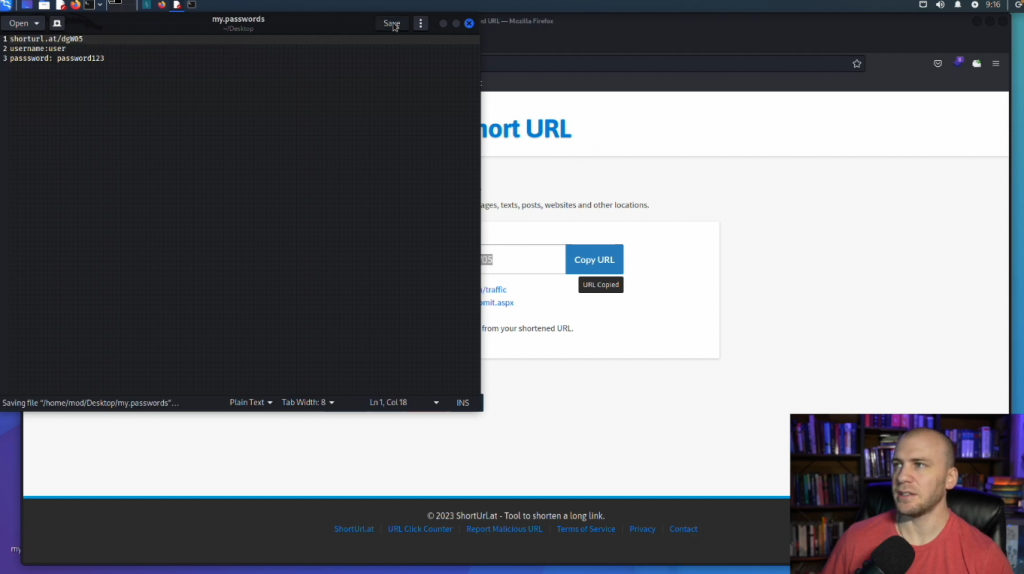Open the submit.aspx link

(498, 302)
